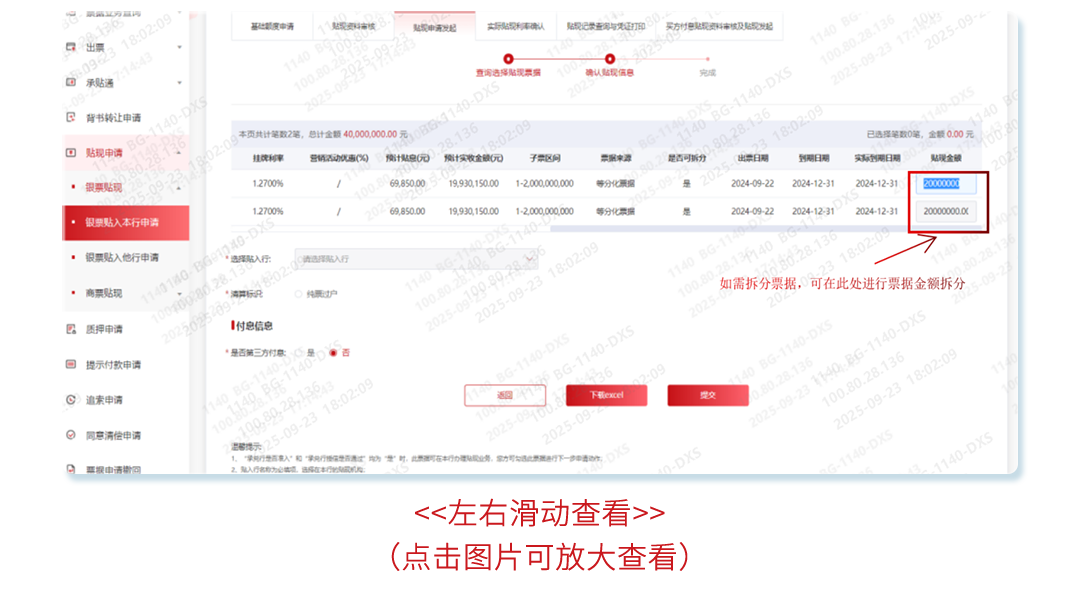
Task: Open 背书转让申请 via its sidebar icon
Action: click(x=70, y=116)
